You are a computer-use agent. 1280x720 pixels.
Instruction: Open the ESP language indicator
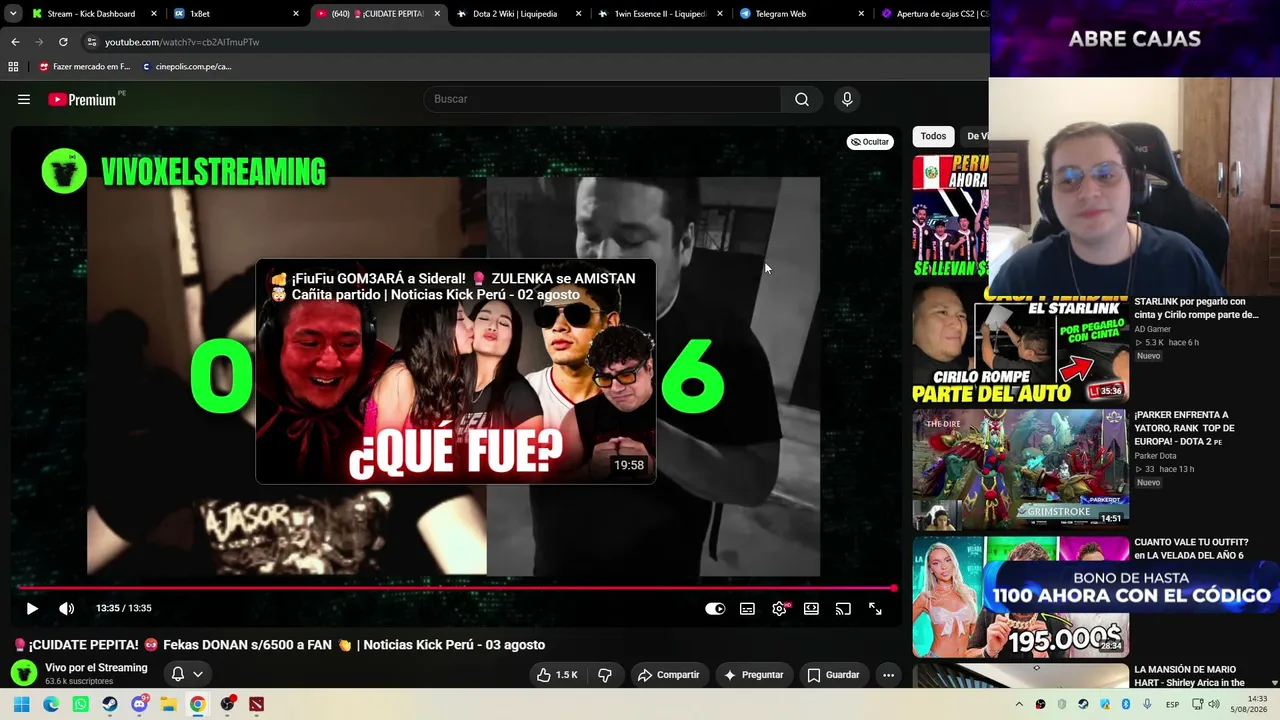1172,704
